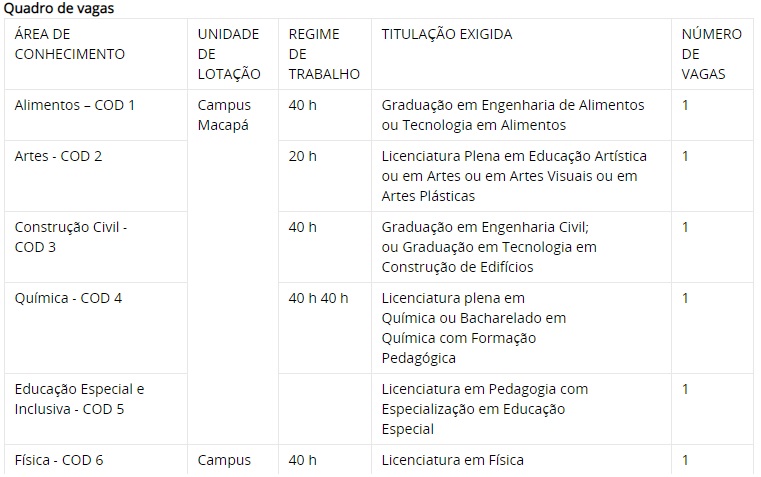Click 'Licenciatura em Pedagogia' requirement cell
Screen dimensions: 761x477
[x=521, y=409]
